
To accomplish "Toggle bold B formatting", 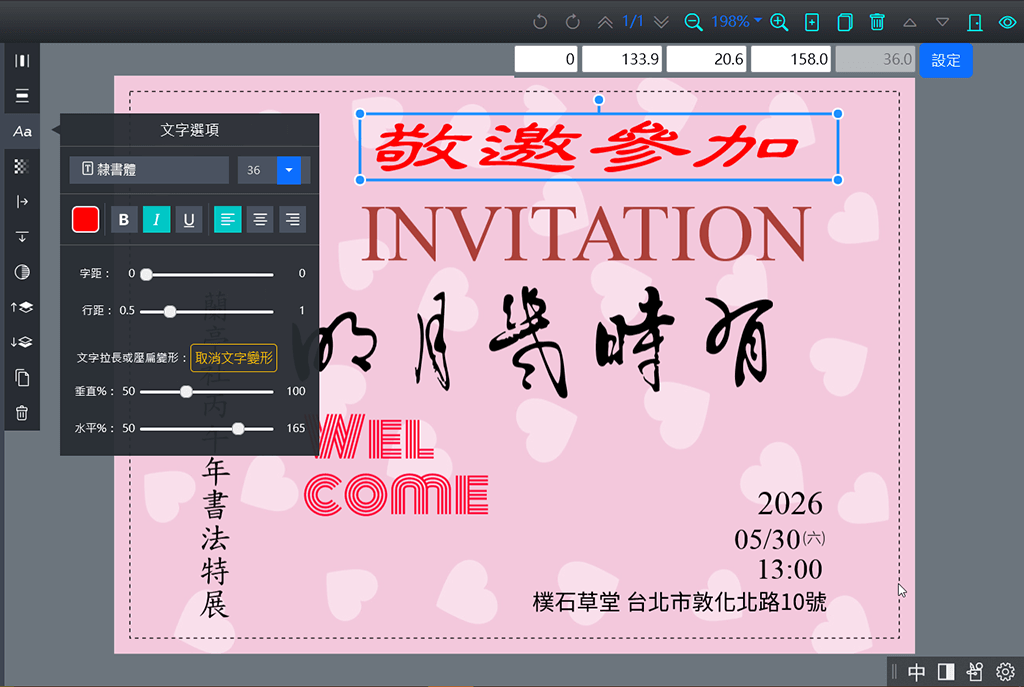I will pyautogui.click(x=124, y=219).
